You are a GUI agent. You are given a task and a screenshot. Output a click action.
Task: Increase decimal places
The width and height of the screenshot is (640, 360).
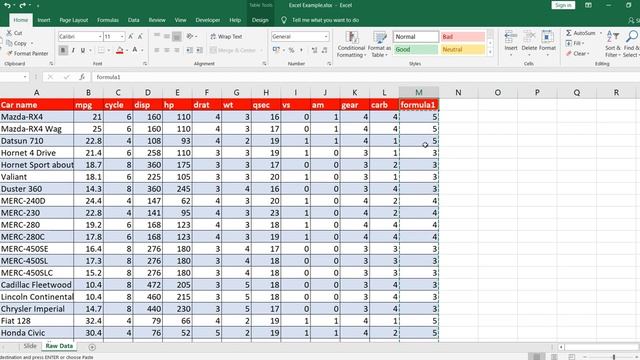coord(314,50)
